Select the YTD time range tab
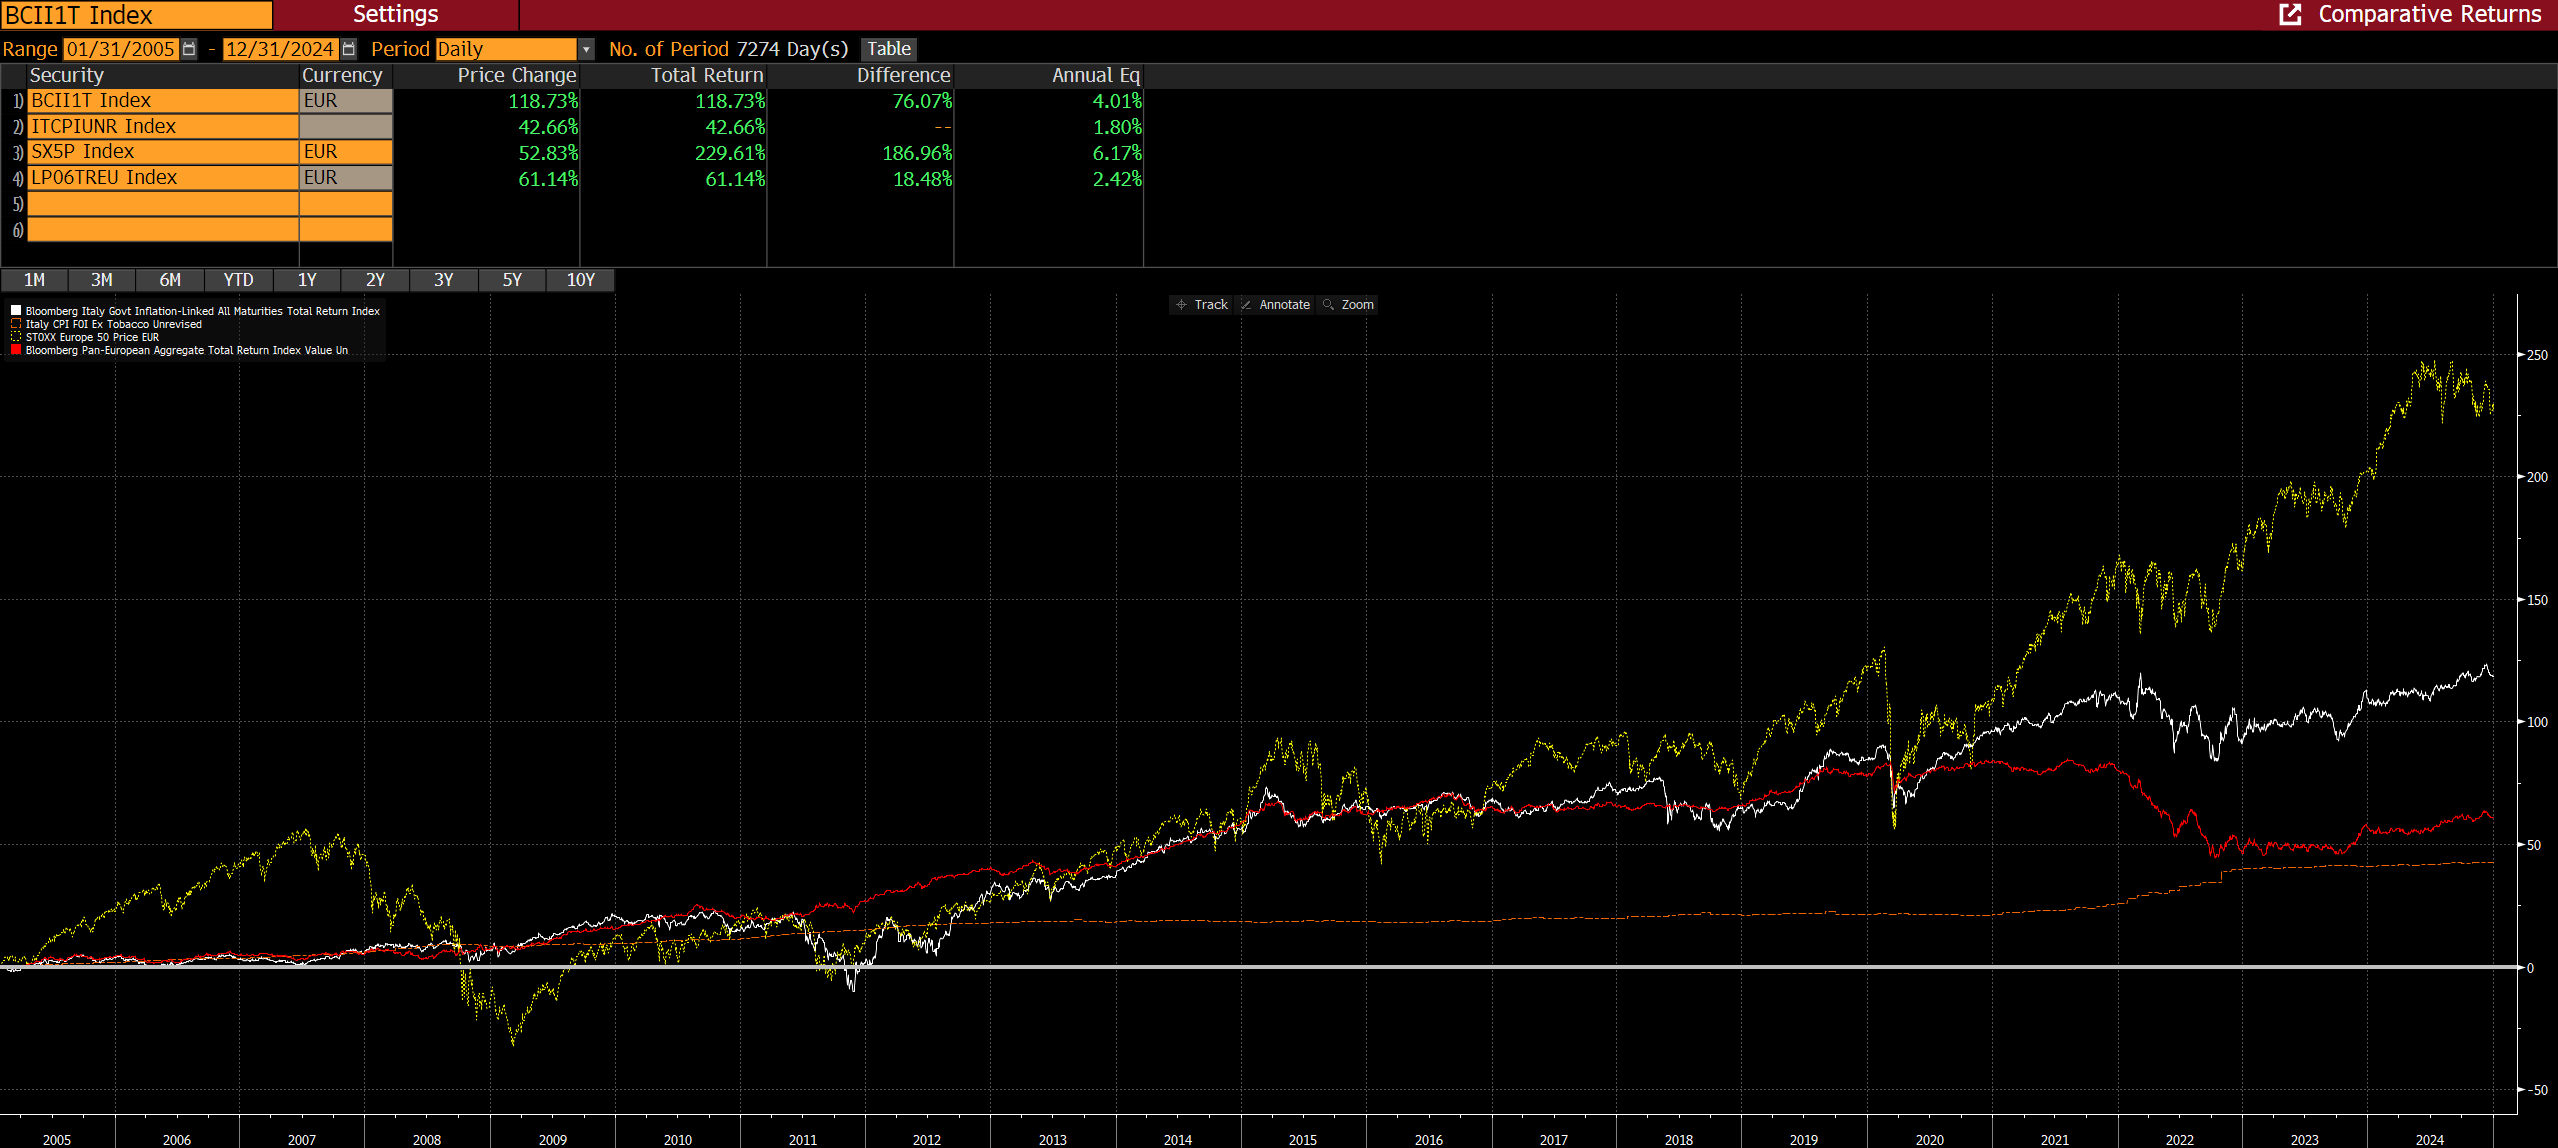 239,280
